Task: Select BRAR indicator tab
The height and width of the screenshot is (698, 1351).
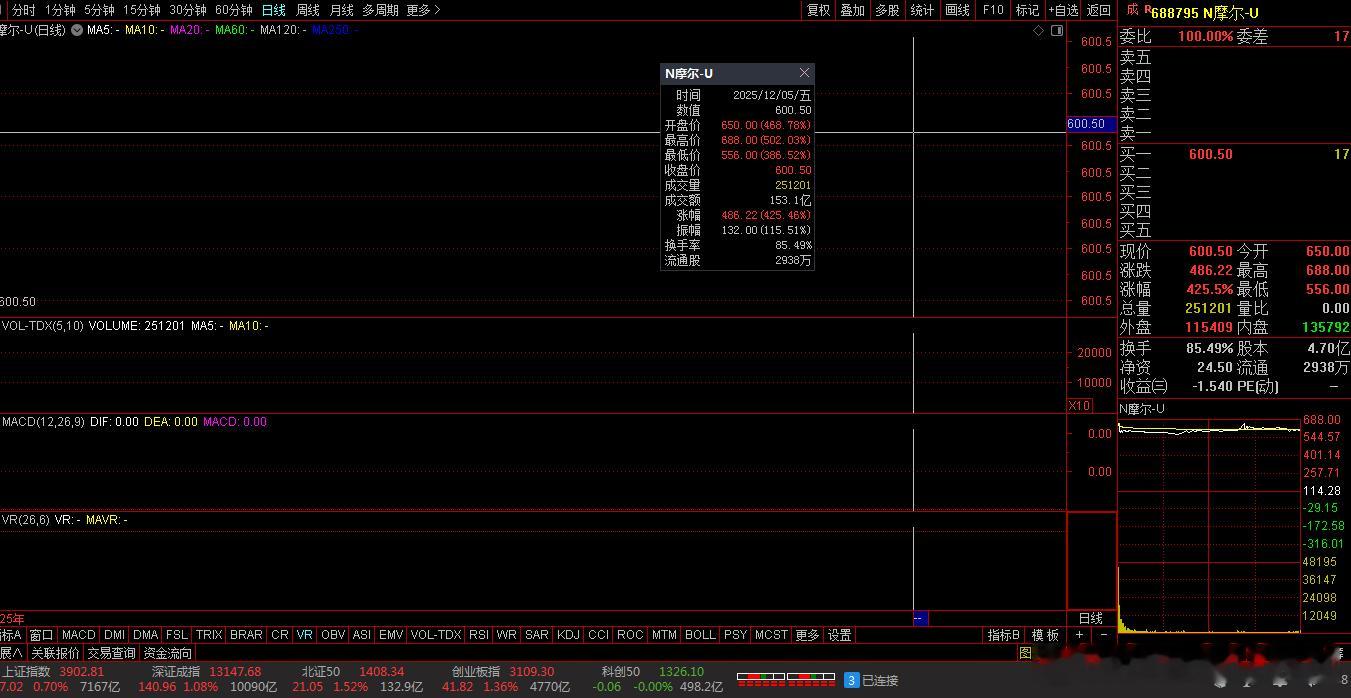Action: click(246, 635)
